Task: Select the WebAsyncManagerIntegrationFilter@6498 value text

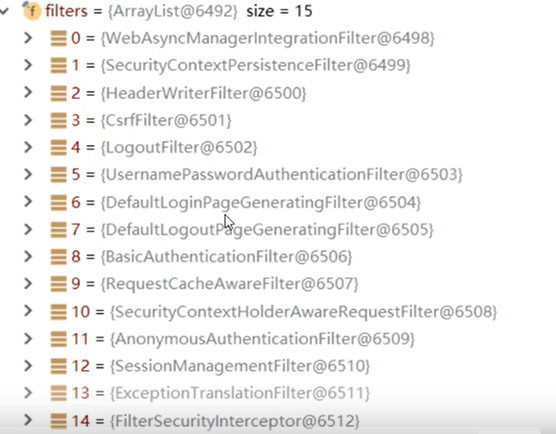Action: (268, 38)
